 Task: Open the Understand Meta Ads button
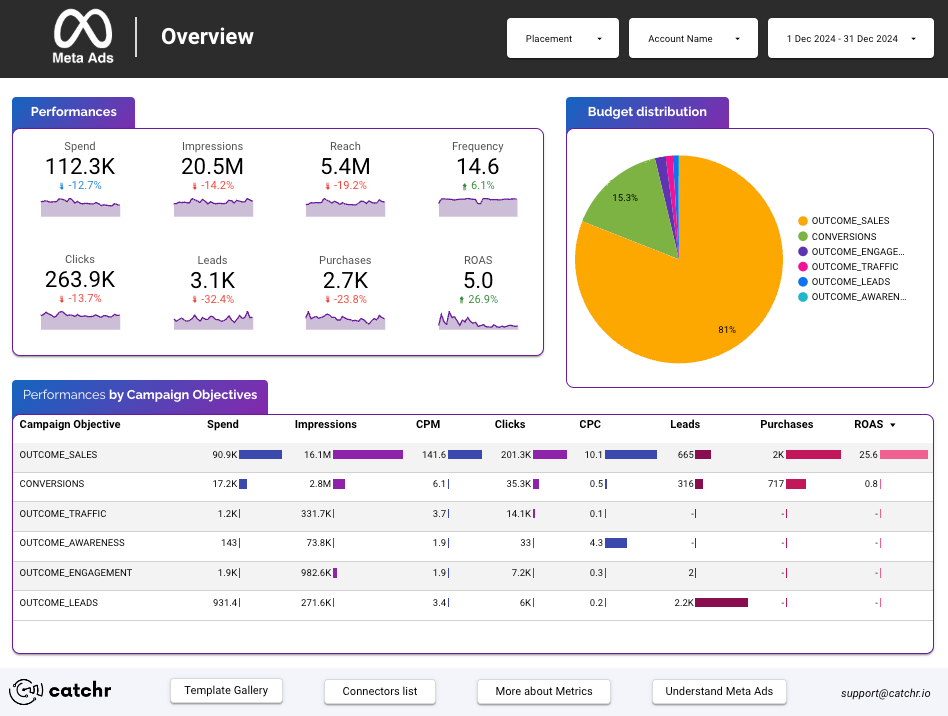719,691
